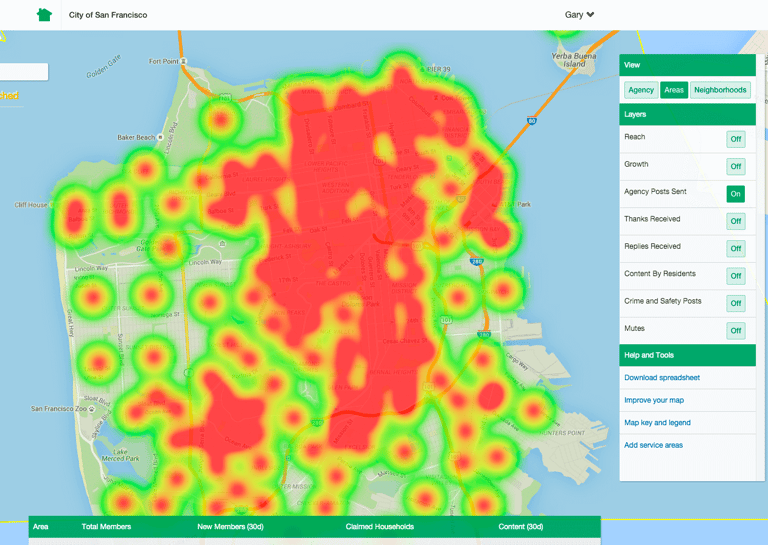The height and width of the screenshot is (545, 768).
Task: Open the Download spreadsheet link
Action: pos(662,378)
